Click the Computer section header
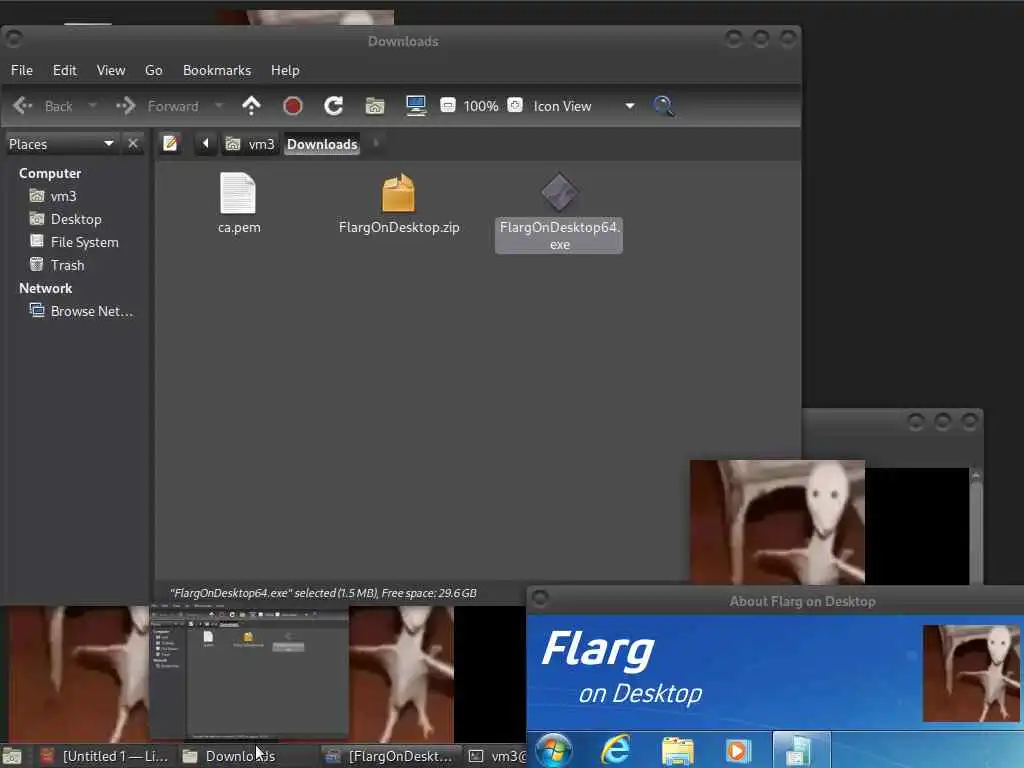 (50, 173)
